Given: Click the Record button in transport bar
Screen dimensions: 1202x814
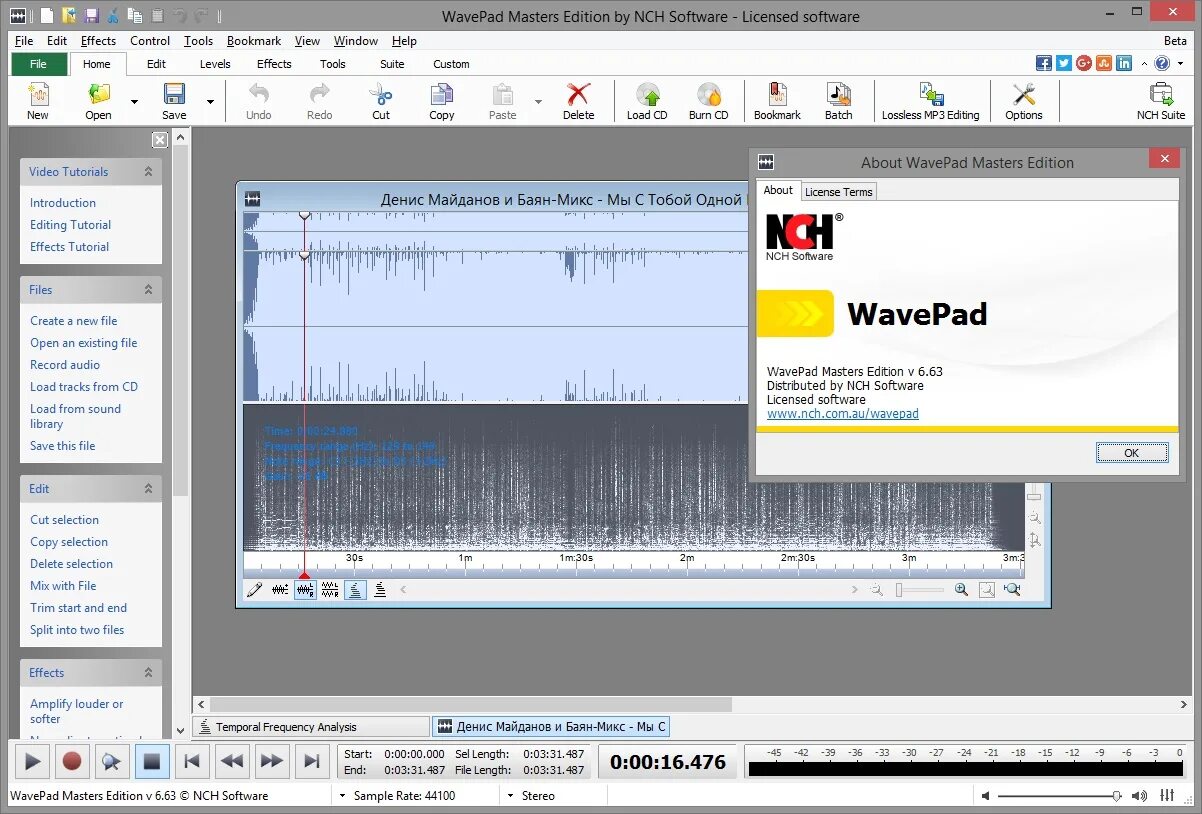Looking at the screenshot, I should coord(71,761).
